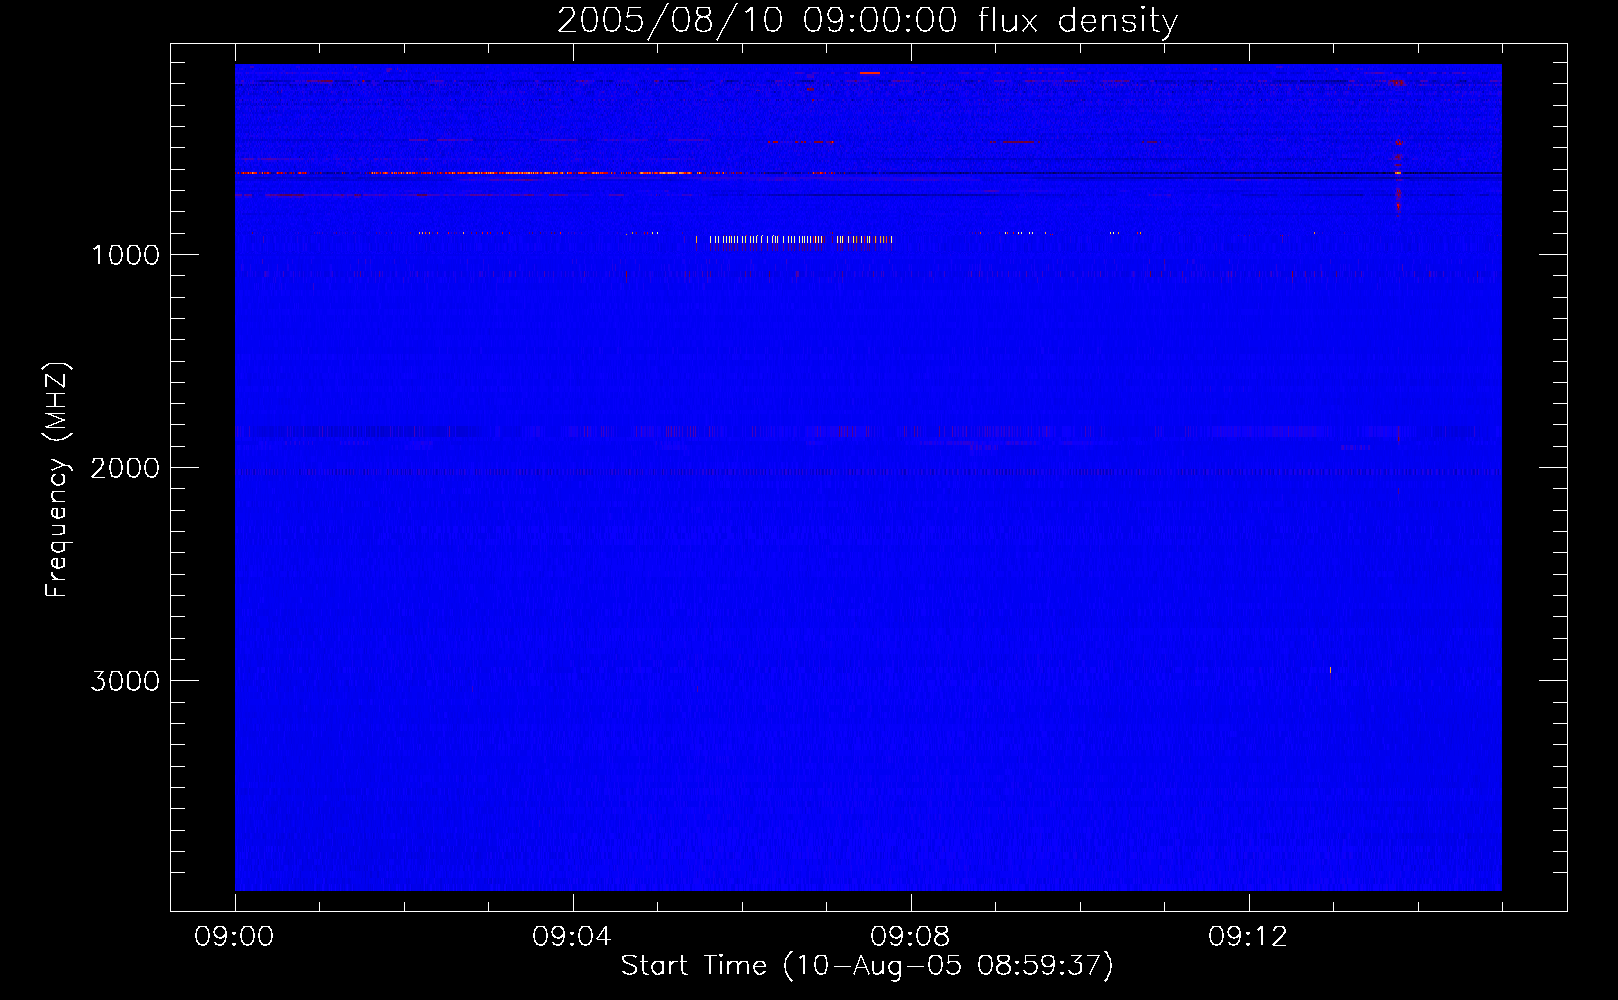Click the 09:08 time tick label
Viewport: 1618px width, 1000px height.
911,937
